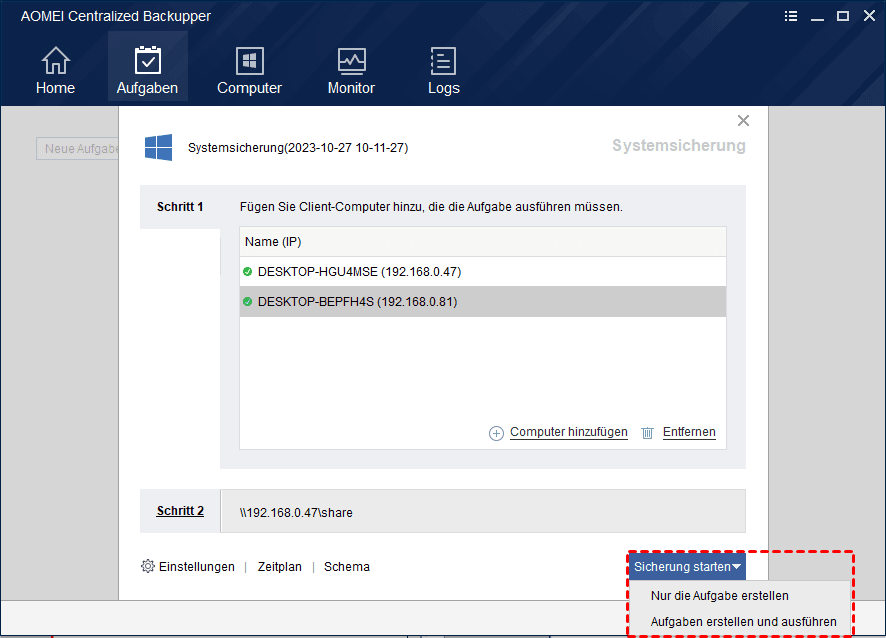886x638 pixels.
Task: Select the Schritt 1 step label
Action: [x=180, y=207]
